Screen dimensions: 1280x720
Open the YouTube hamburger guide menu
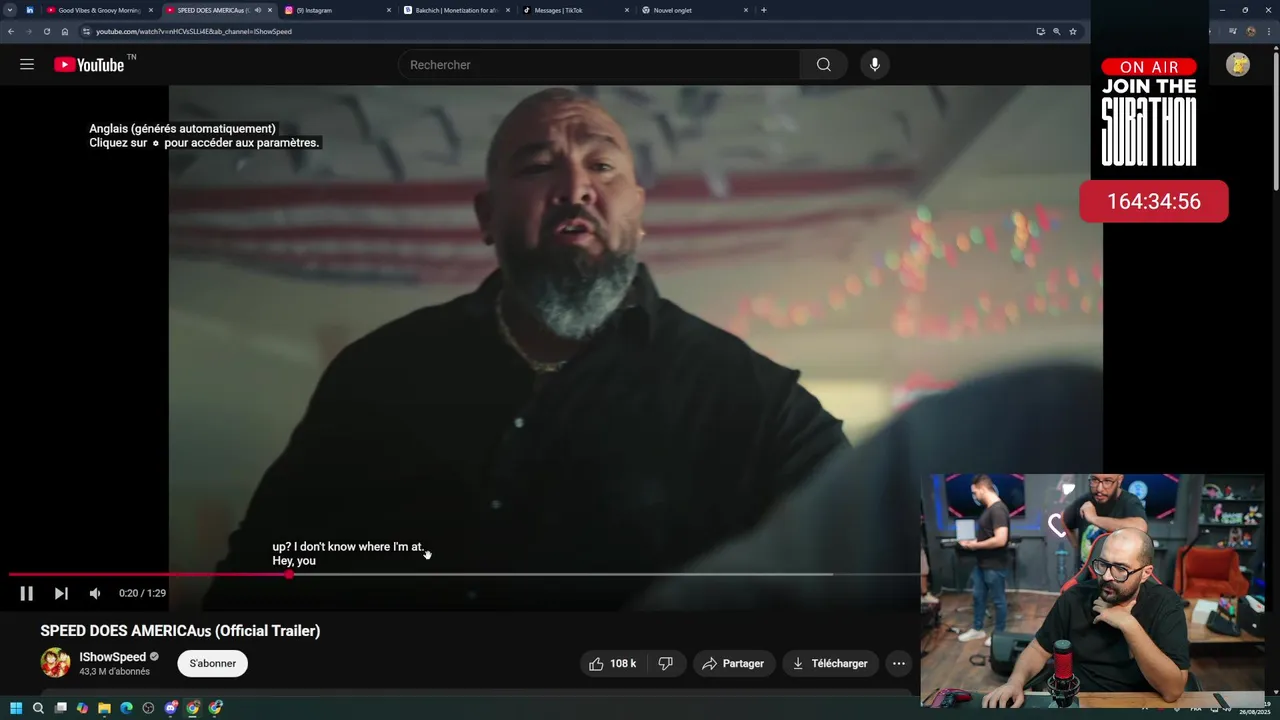[x=27, y=65]
